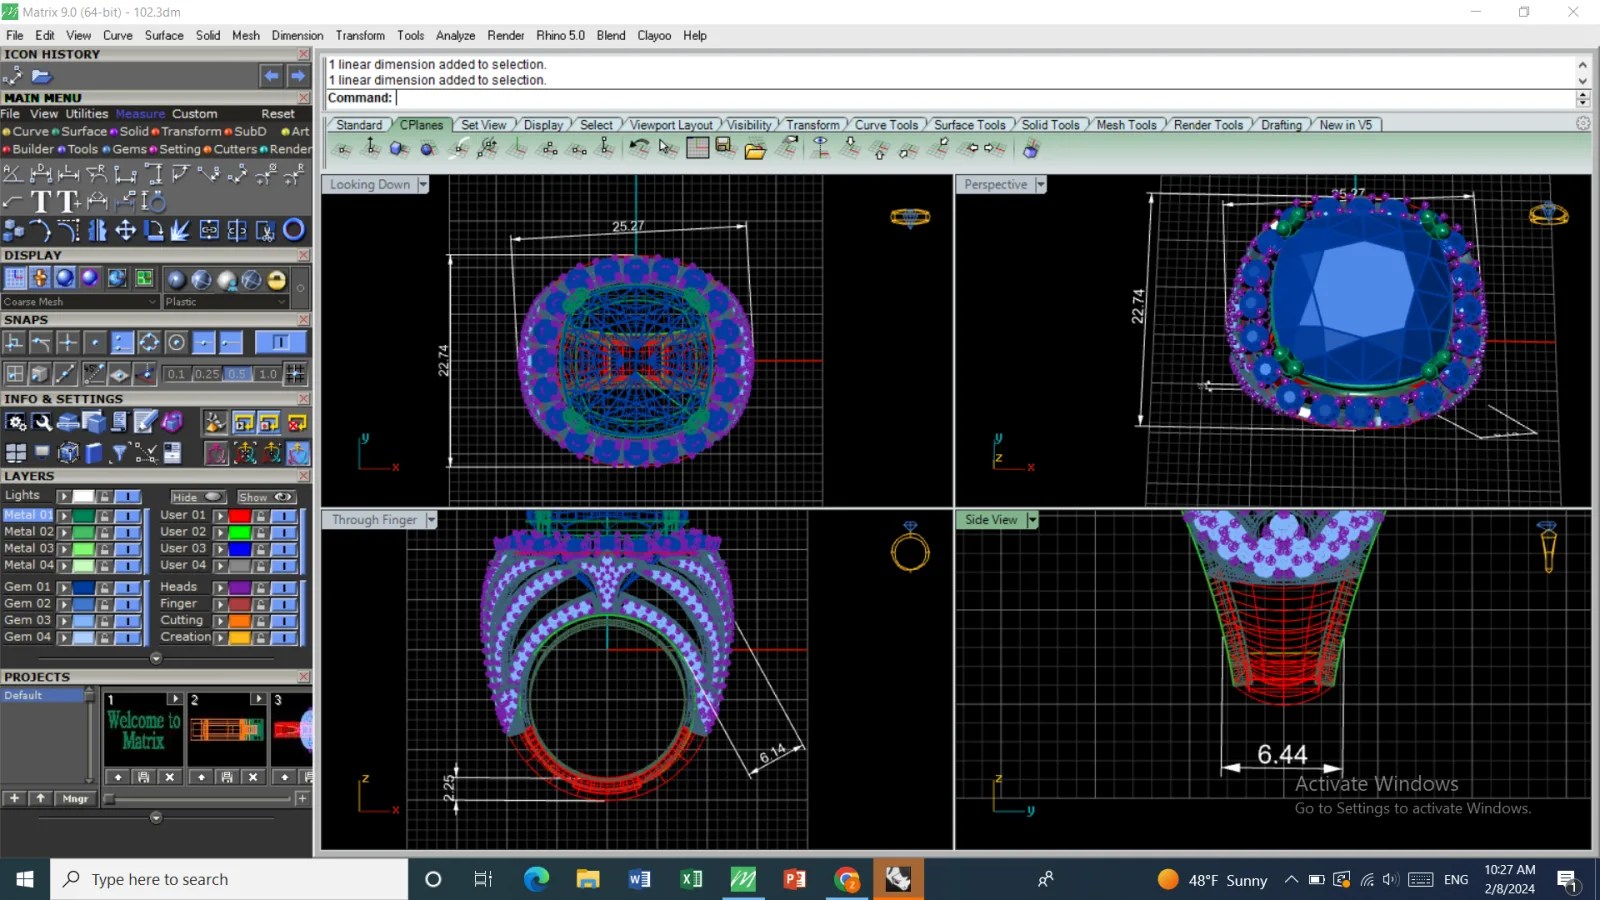Open the Through Finger viewport dropdown arrow
This screenshot has width=1600, height=900.
[431, 520]
